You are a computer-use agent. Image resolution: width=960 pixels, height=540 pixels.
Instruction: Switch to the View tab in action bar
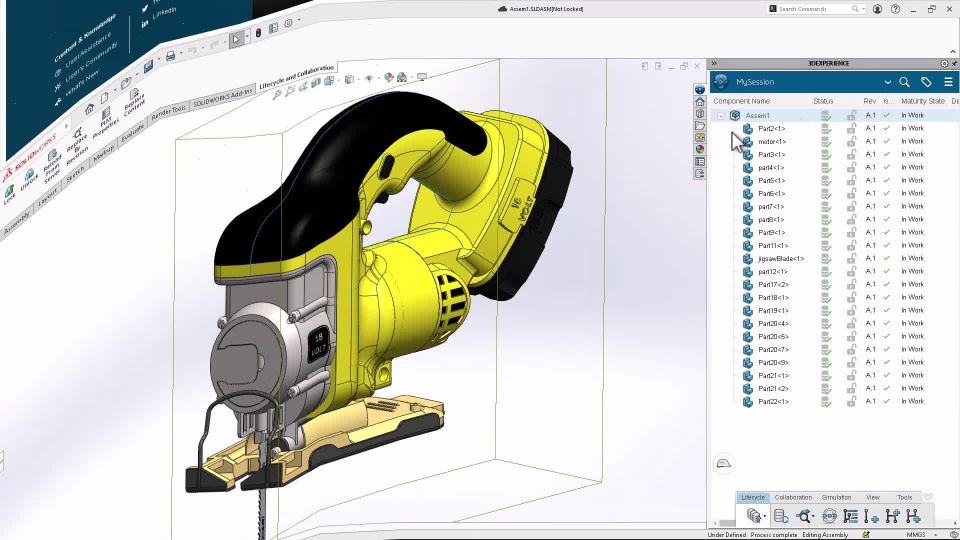[872, 497]
